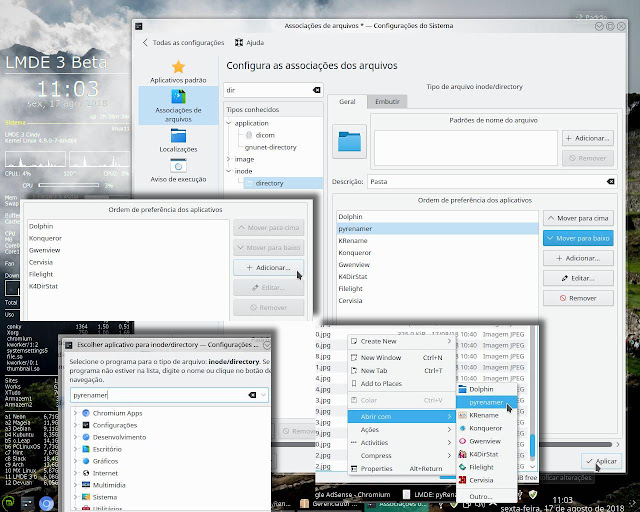The image size is (640, 512).
Task: Choose Filelight icon in Abrir com submenu
Action: point(462,467)
